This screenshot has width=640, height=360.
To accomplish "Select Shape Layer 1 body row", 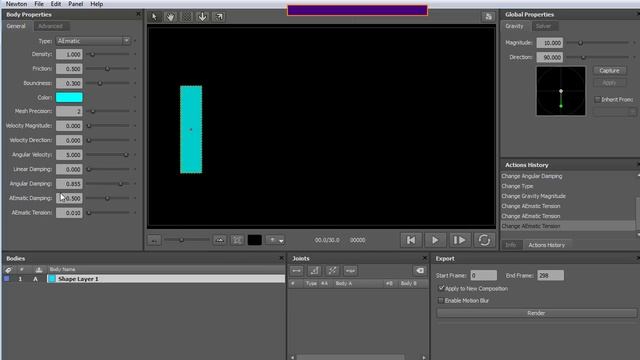I will click(x=166, y=279).
